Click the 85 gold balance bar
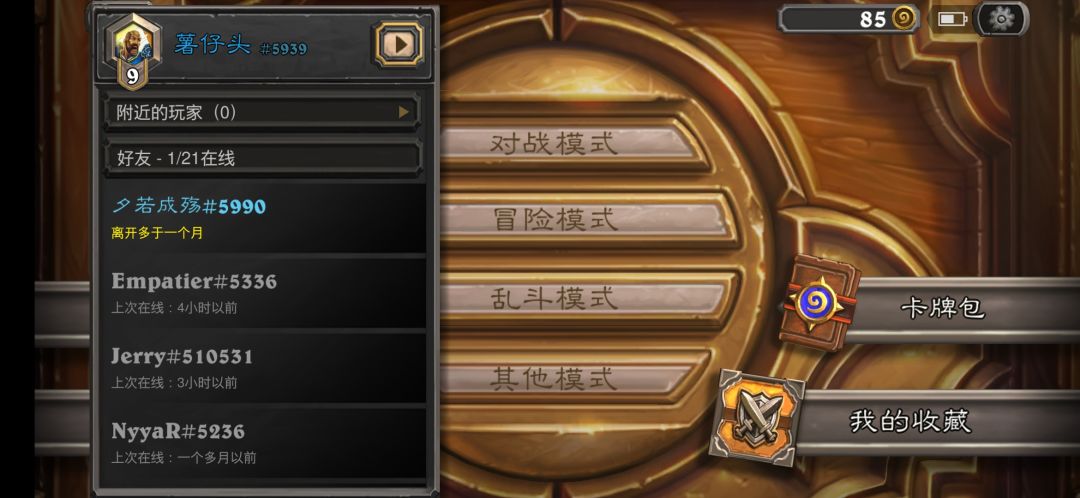The height and width of the screenshot is (498, 1080). coord(849,19)
